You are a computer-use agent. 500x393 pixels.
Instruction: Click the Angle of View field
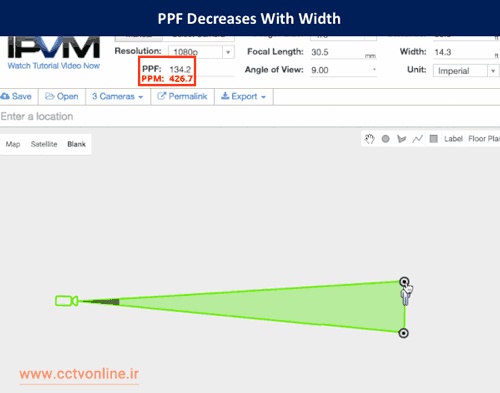click(343, 70)
